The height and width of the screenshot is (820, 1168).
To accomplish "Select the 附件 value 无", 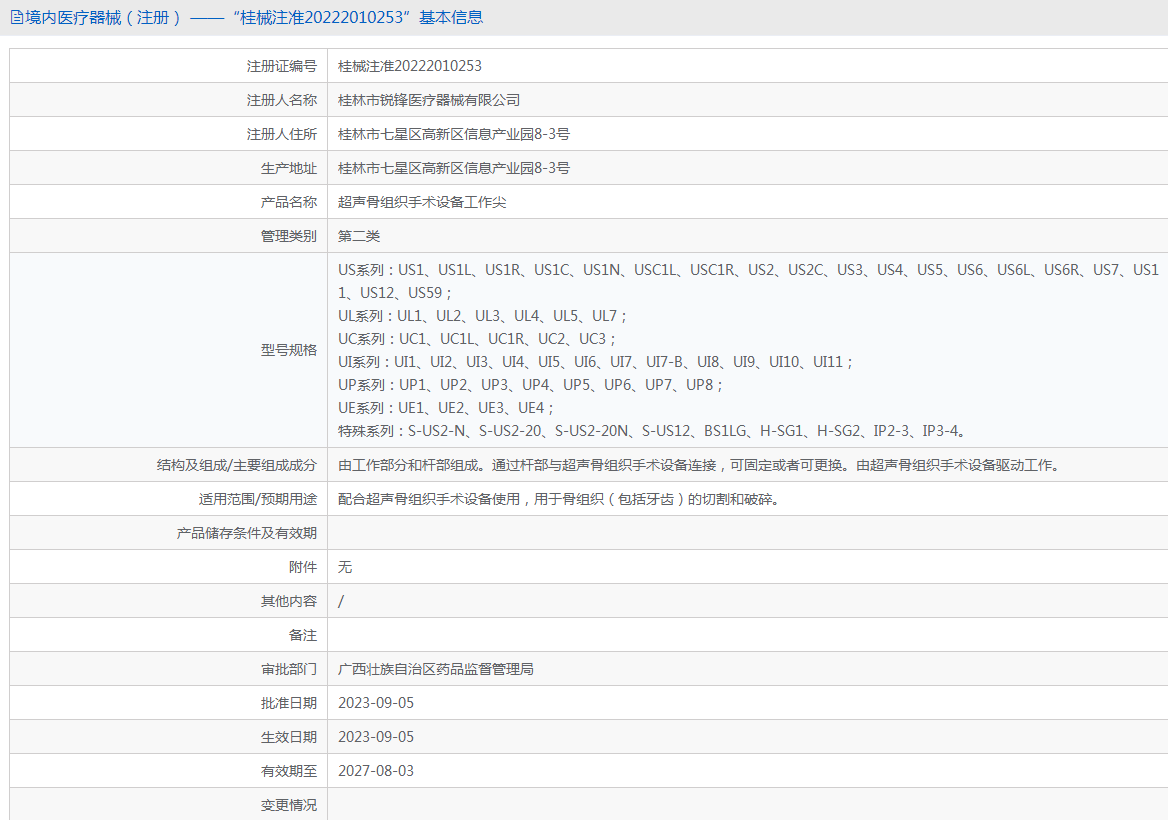I will pos(345,568).
